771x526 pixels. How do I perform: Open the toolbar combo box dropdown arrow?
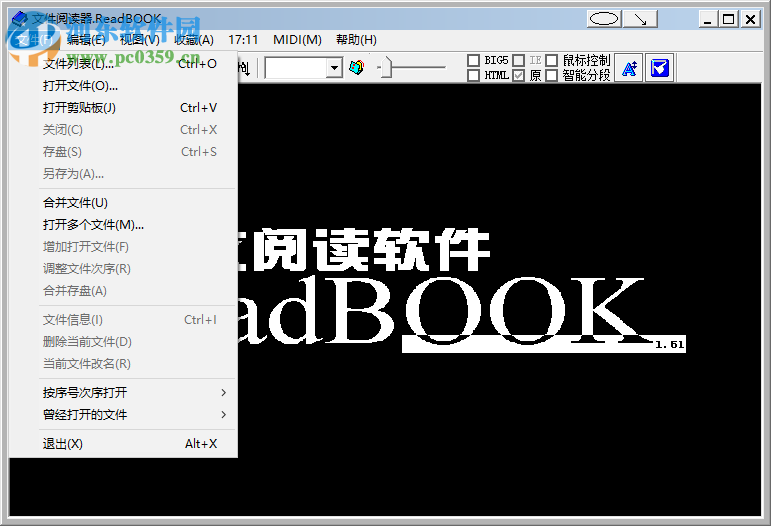point(334,68)
